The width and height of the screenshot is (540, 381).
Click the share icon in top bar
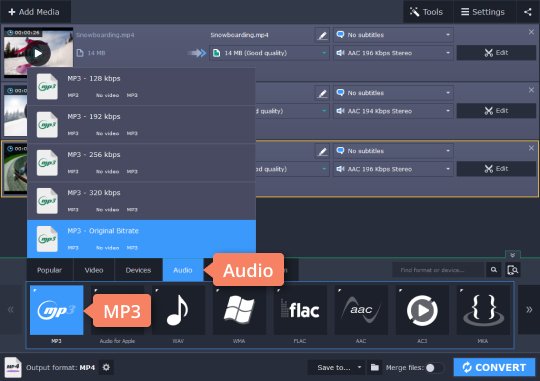[x=528, y=12]
